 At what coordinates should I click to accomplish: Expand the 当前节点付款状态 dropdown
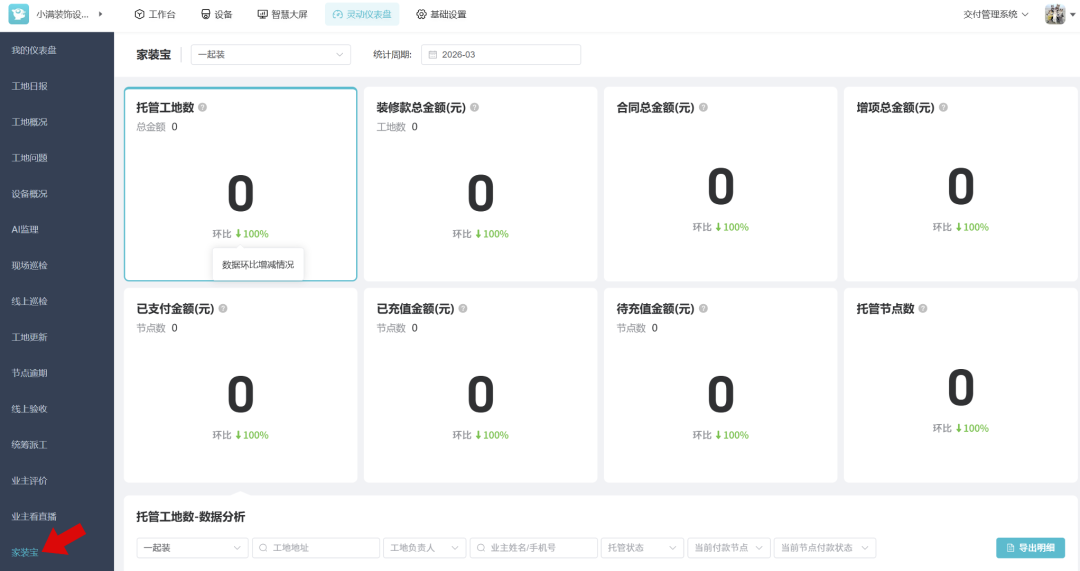coord(824,548)
